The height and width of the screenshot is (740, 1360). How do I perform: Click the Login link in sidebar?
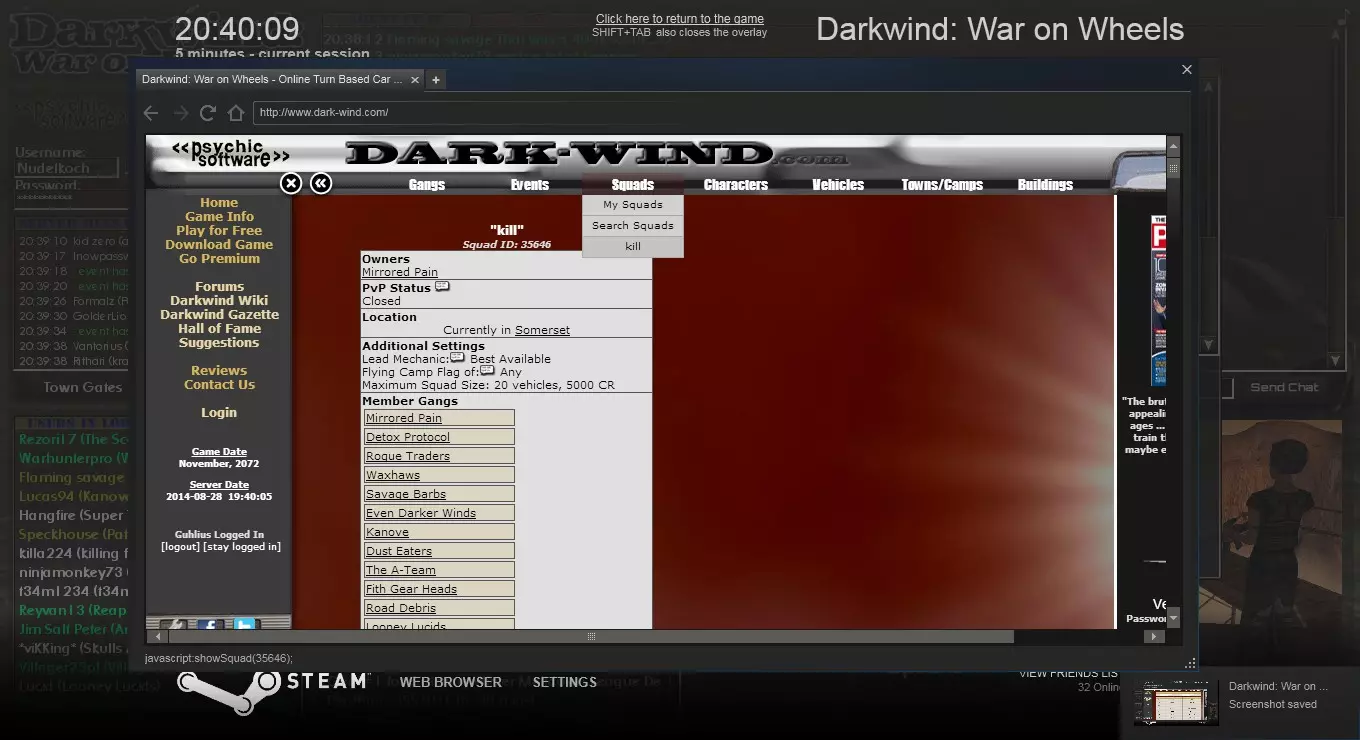click(219, 413)
